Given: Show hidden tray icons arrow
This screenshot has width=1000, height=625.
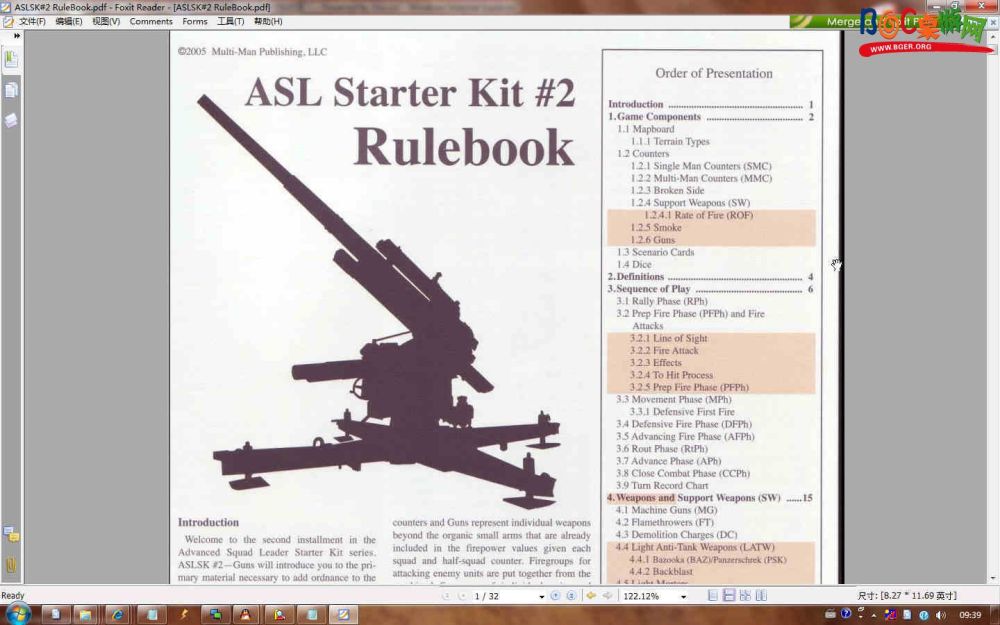Looking at the screenshot, I should 874,616.
